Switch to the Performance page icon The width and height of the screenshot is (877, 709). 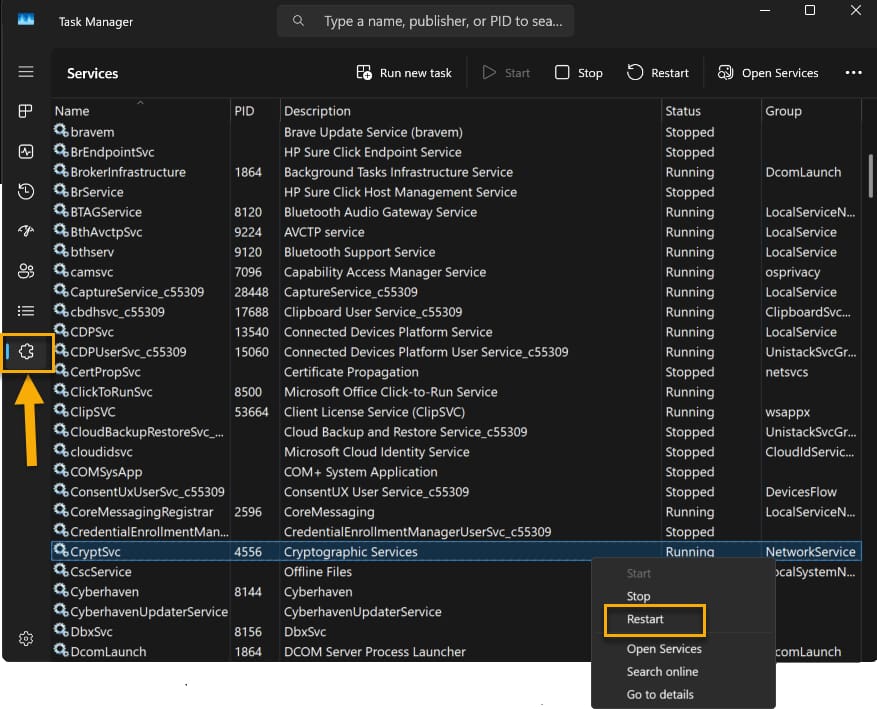(x=26, y=152)
